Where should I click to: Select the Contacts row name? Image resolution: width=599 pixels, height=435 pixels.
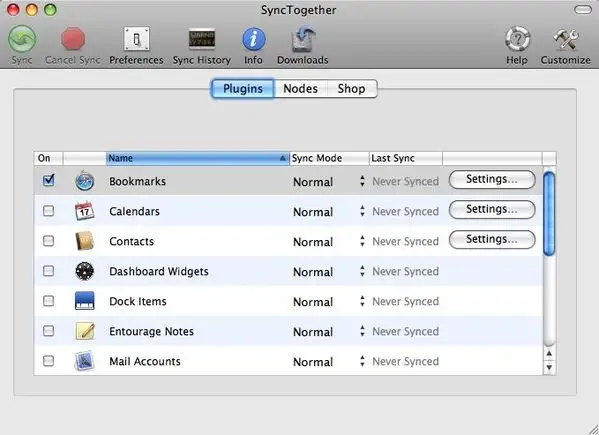131,241
